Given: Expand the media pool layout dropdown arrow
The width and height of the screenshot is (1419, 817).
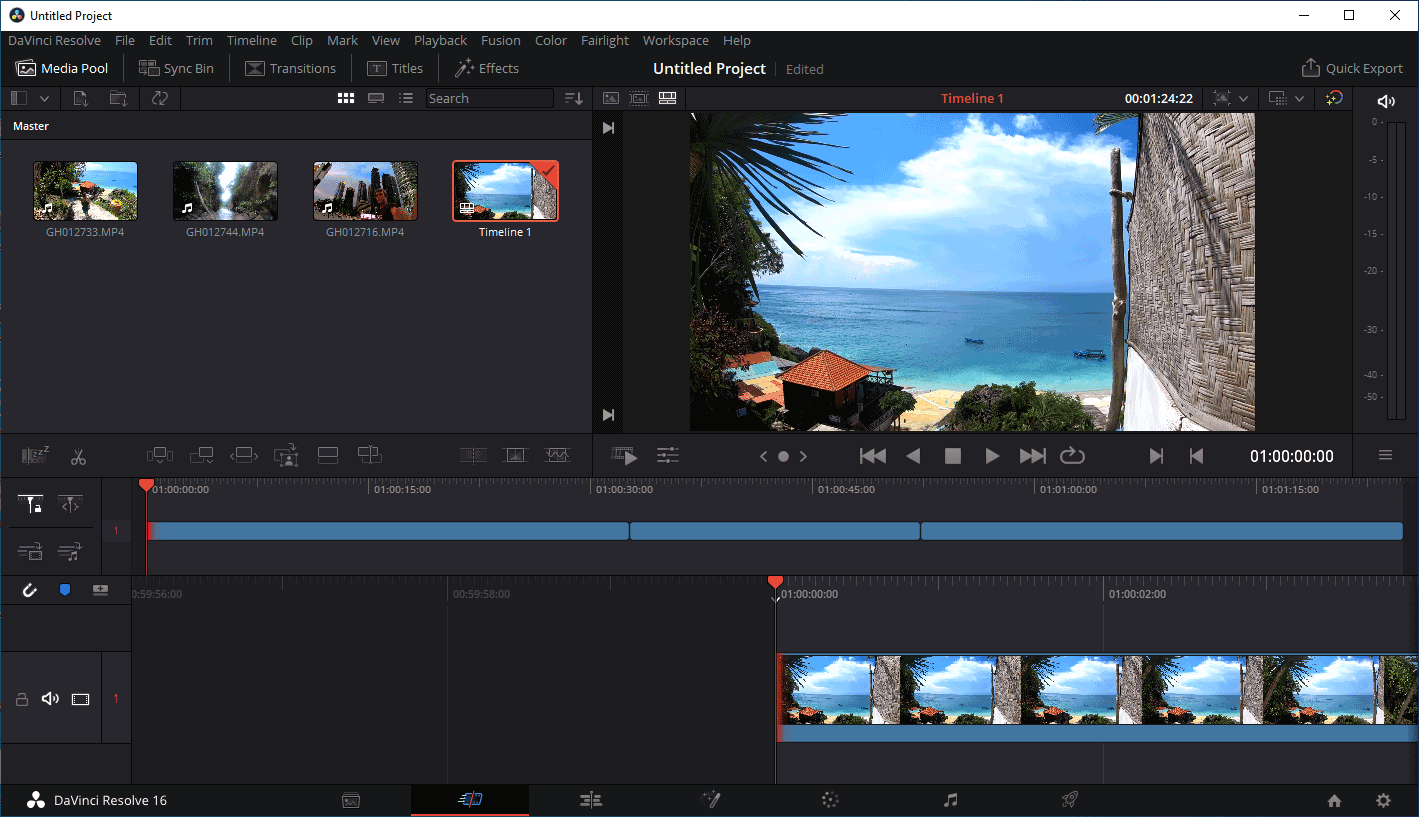Looking at the screenshot, I should (44, 98).
